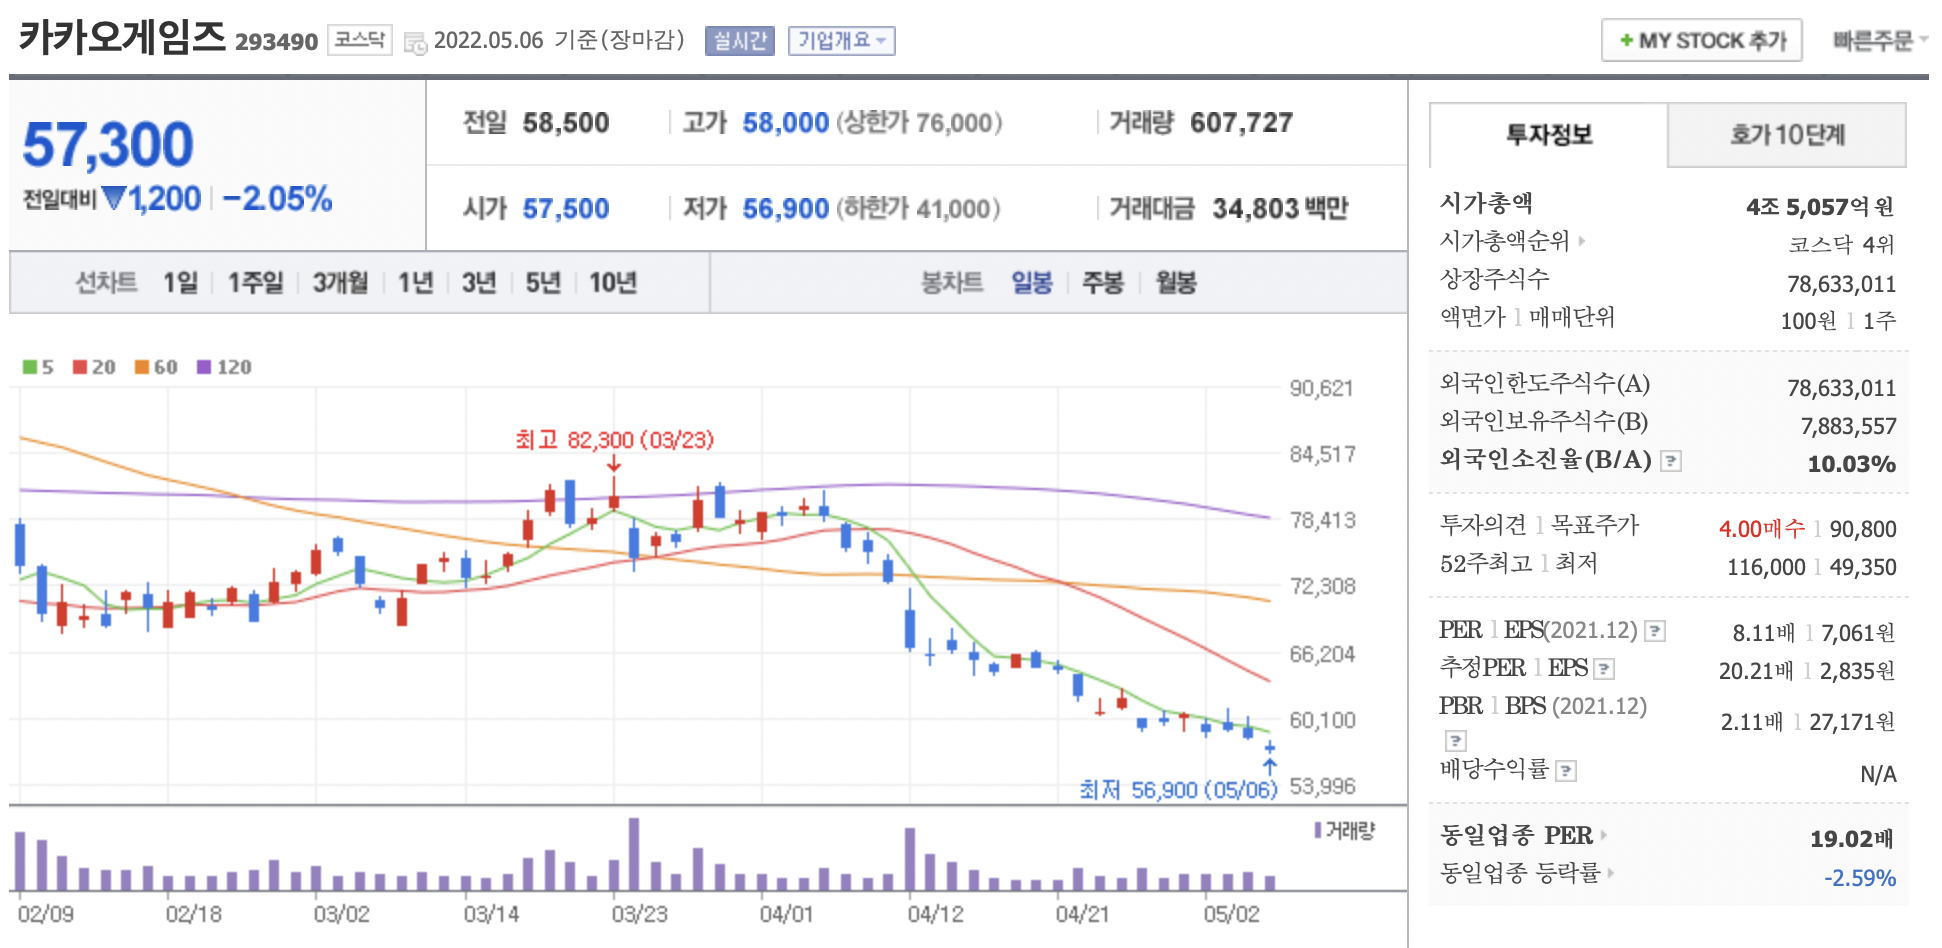
Task: Select the 1일 line chart period
Action: tap(181, 283)
